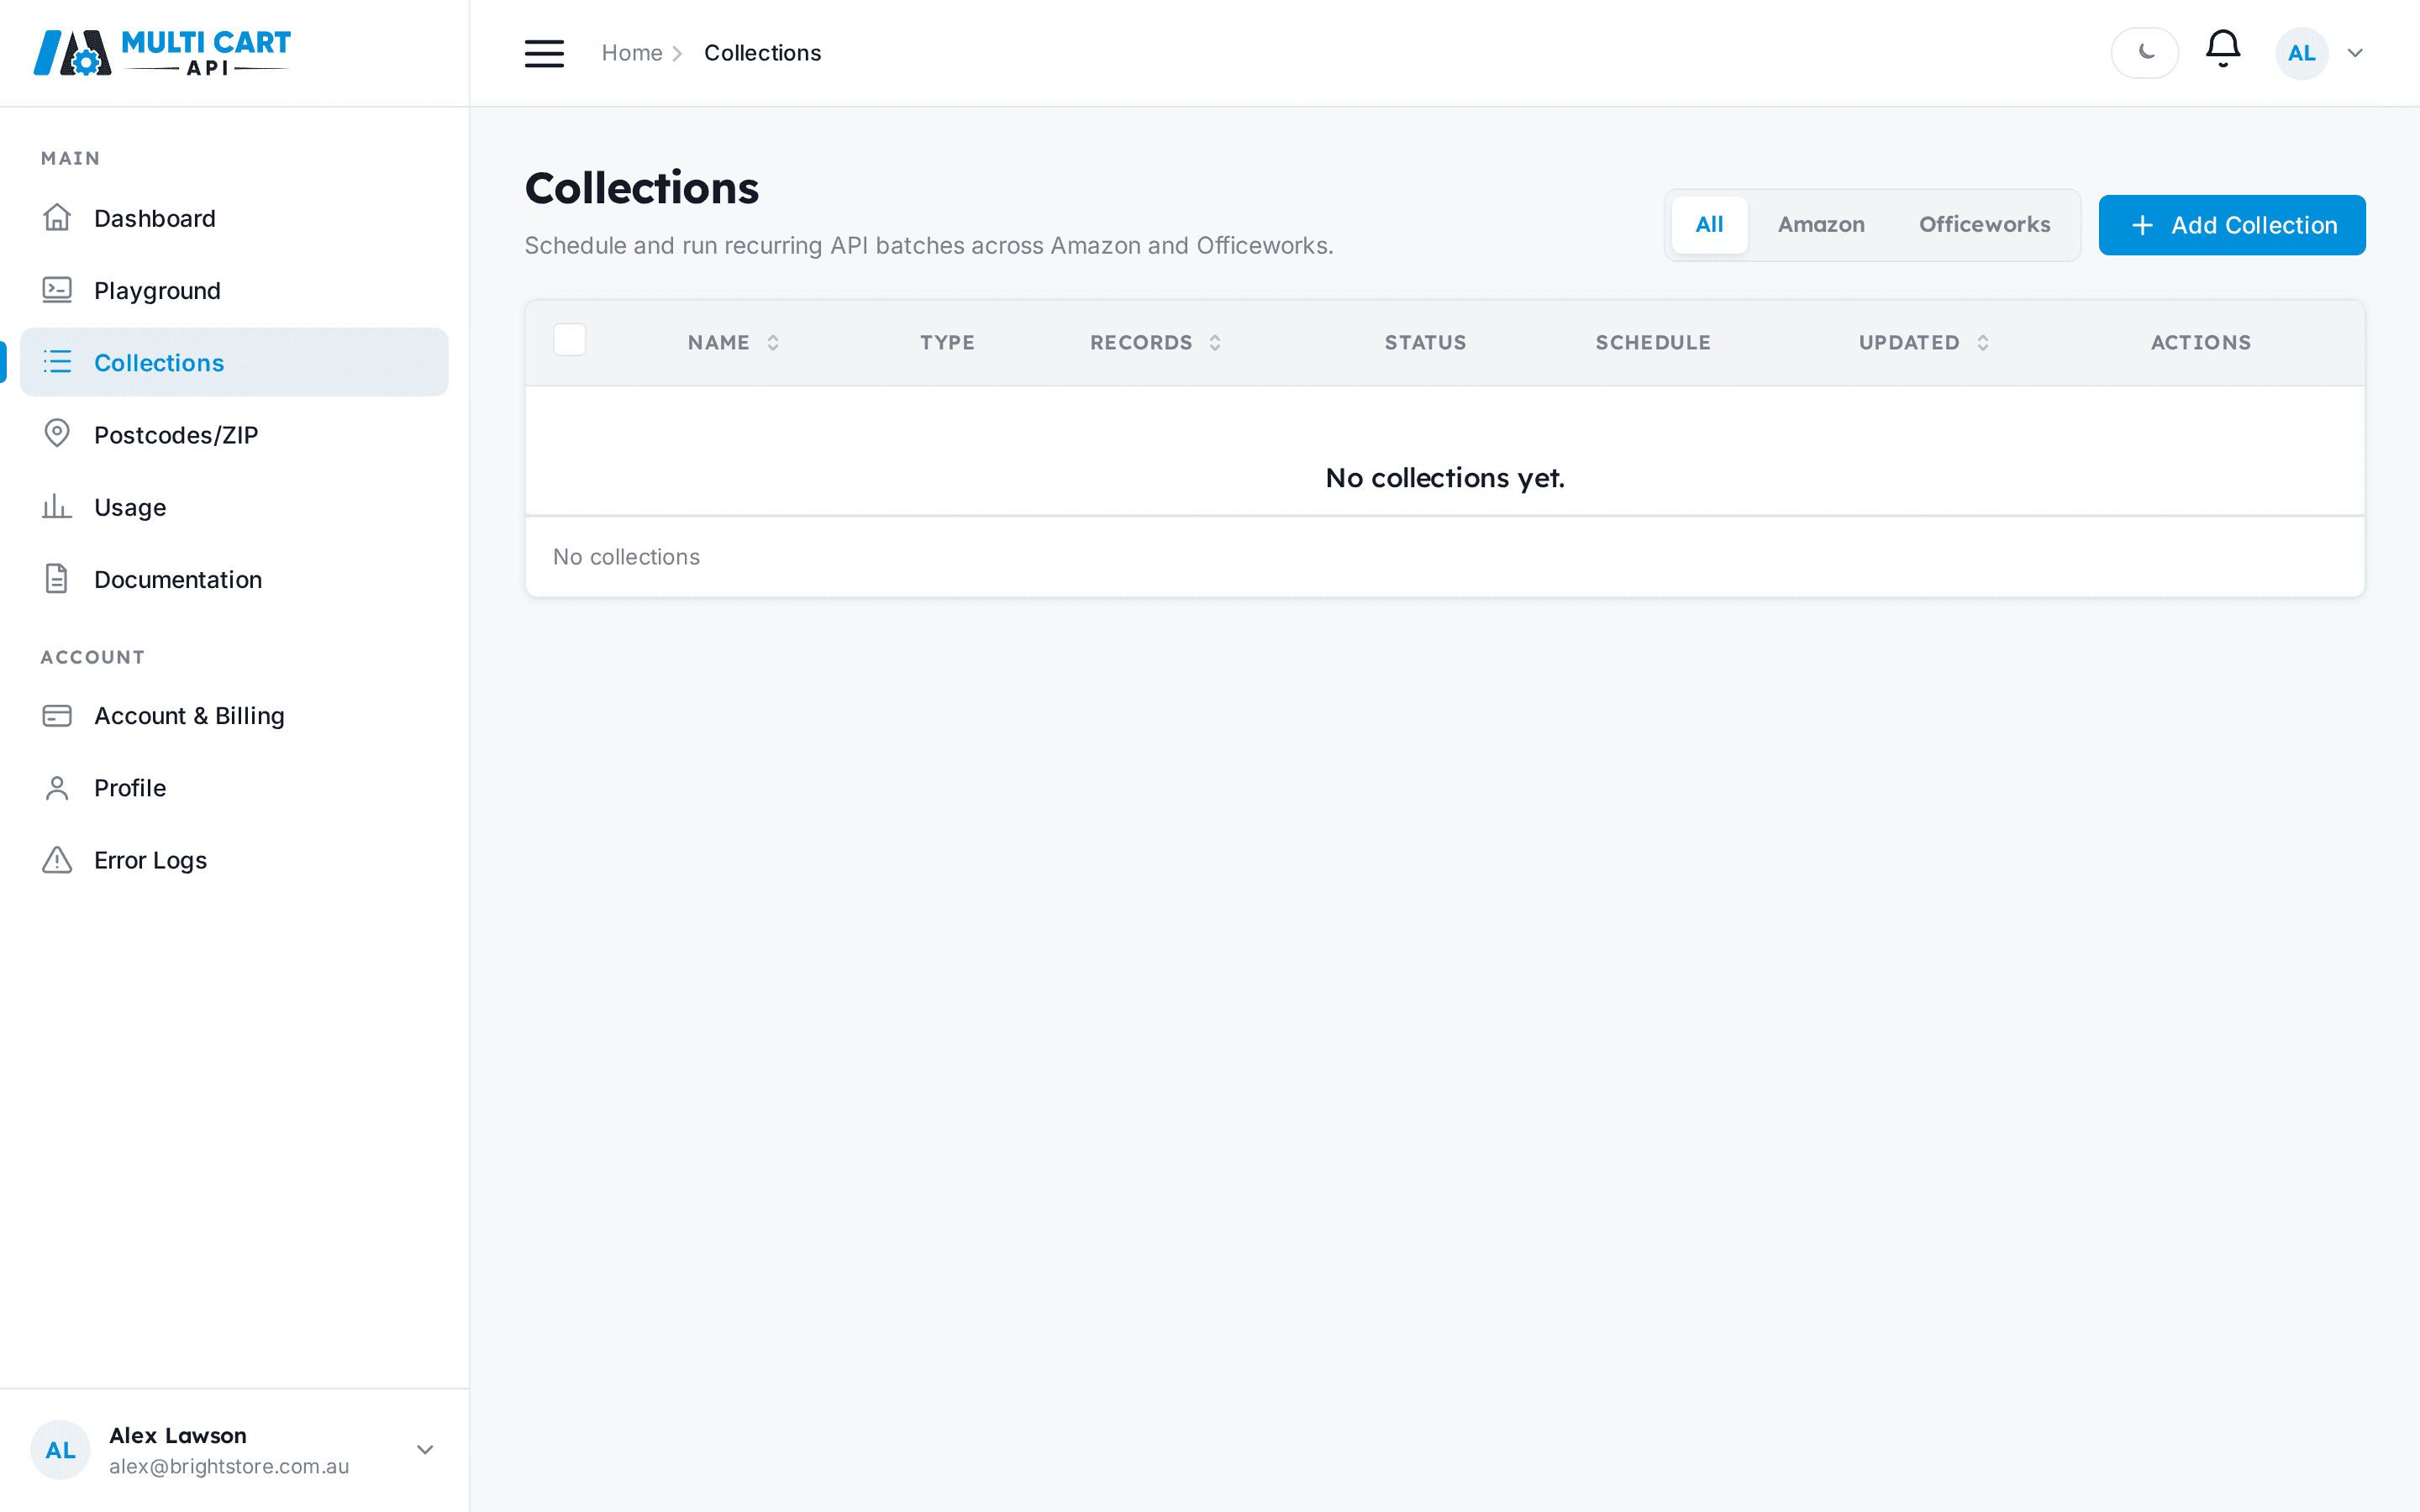Click the Postcodes/ZIP pin icon
This screenshot has height=1512, width=2420.
pyautogui.click(x=57, y=434)
